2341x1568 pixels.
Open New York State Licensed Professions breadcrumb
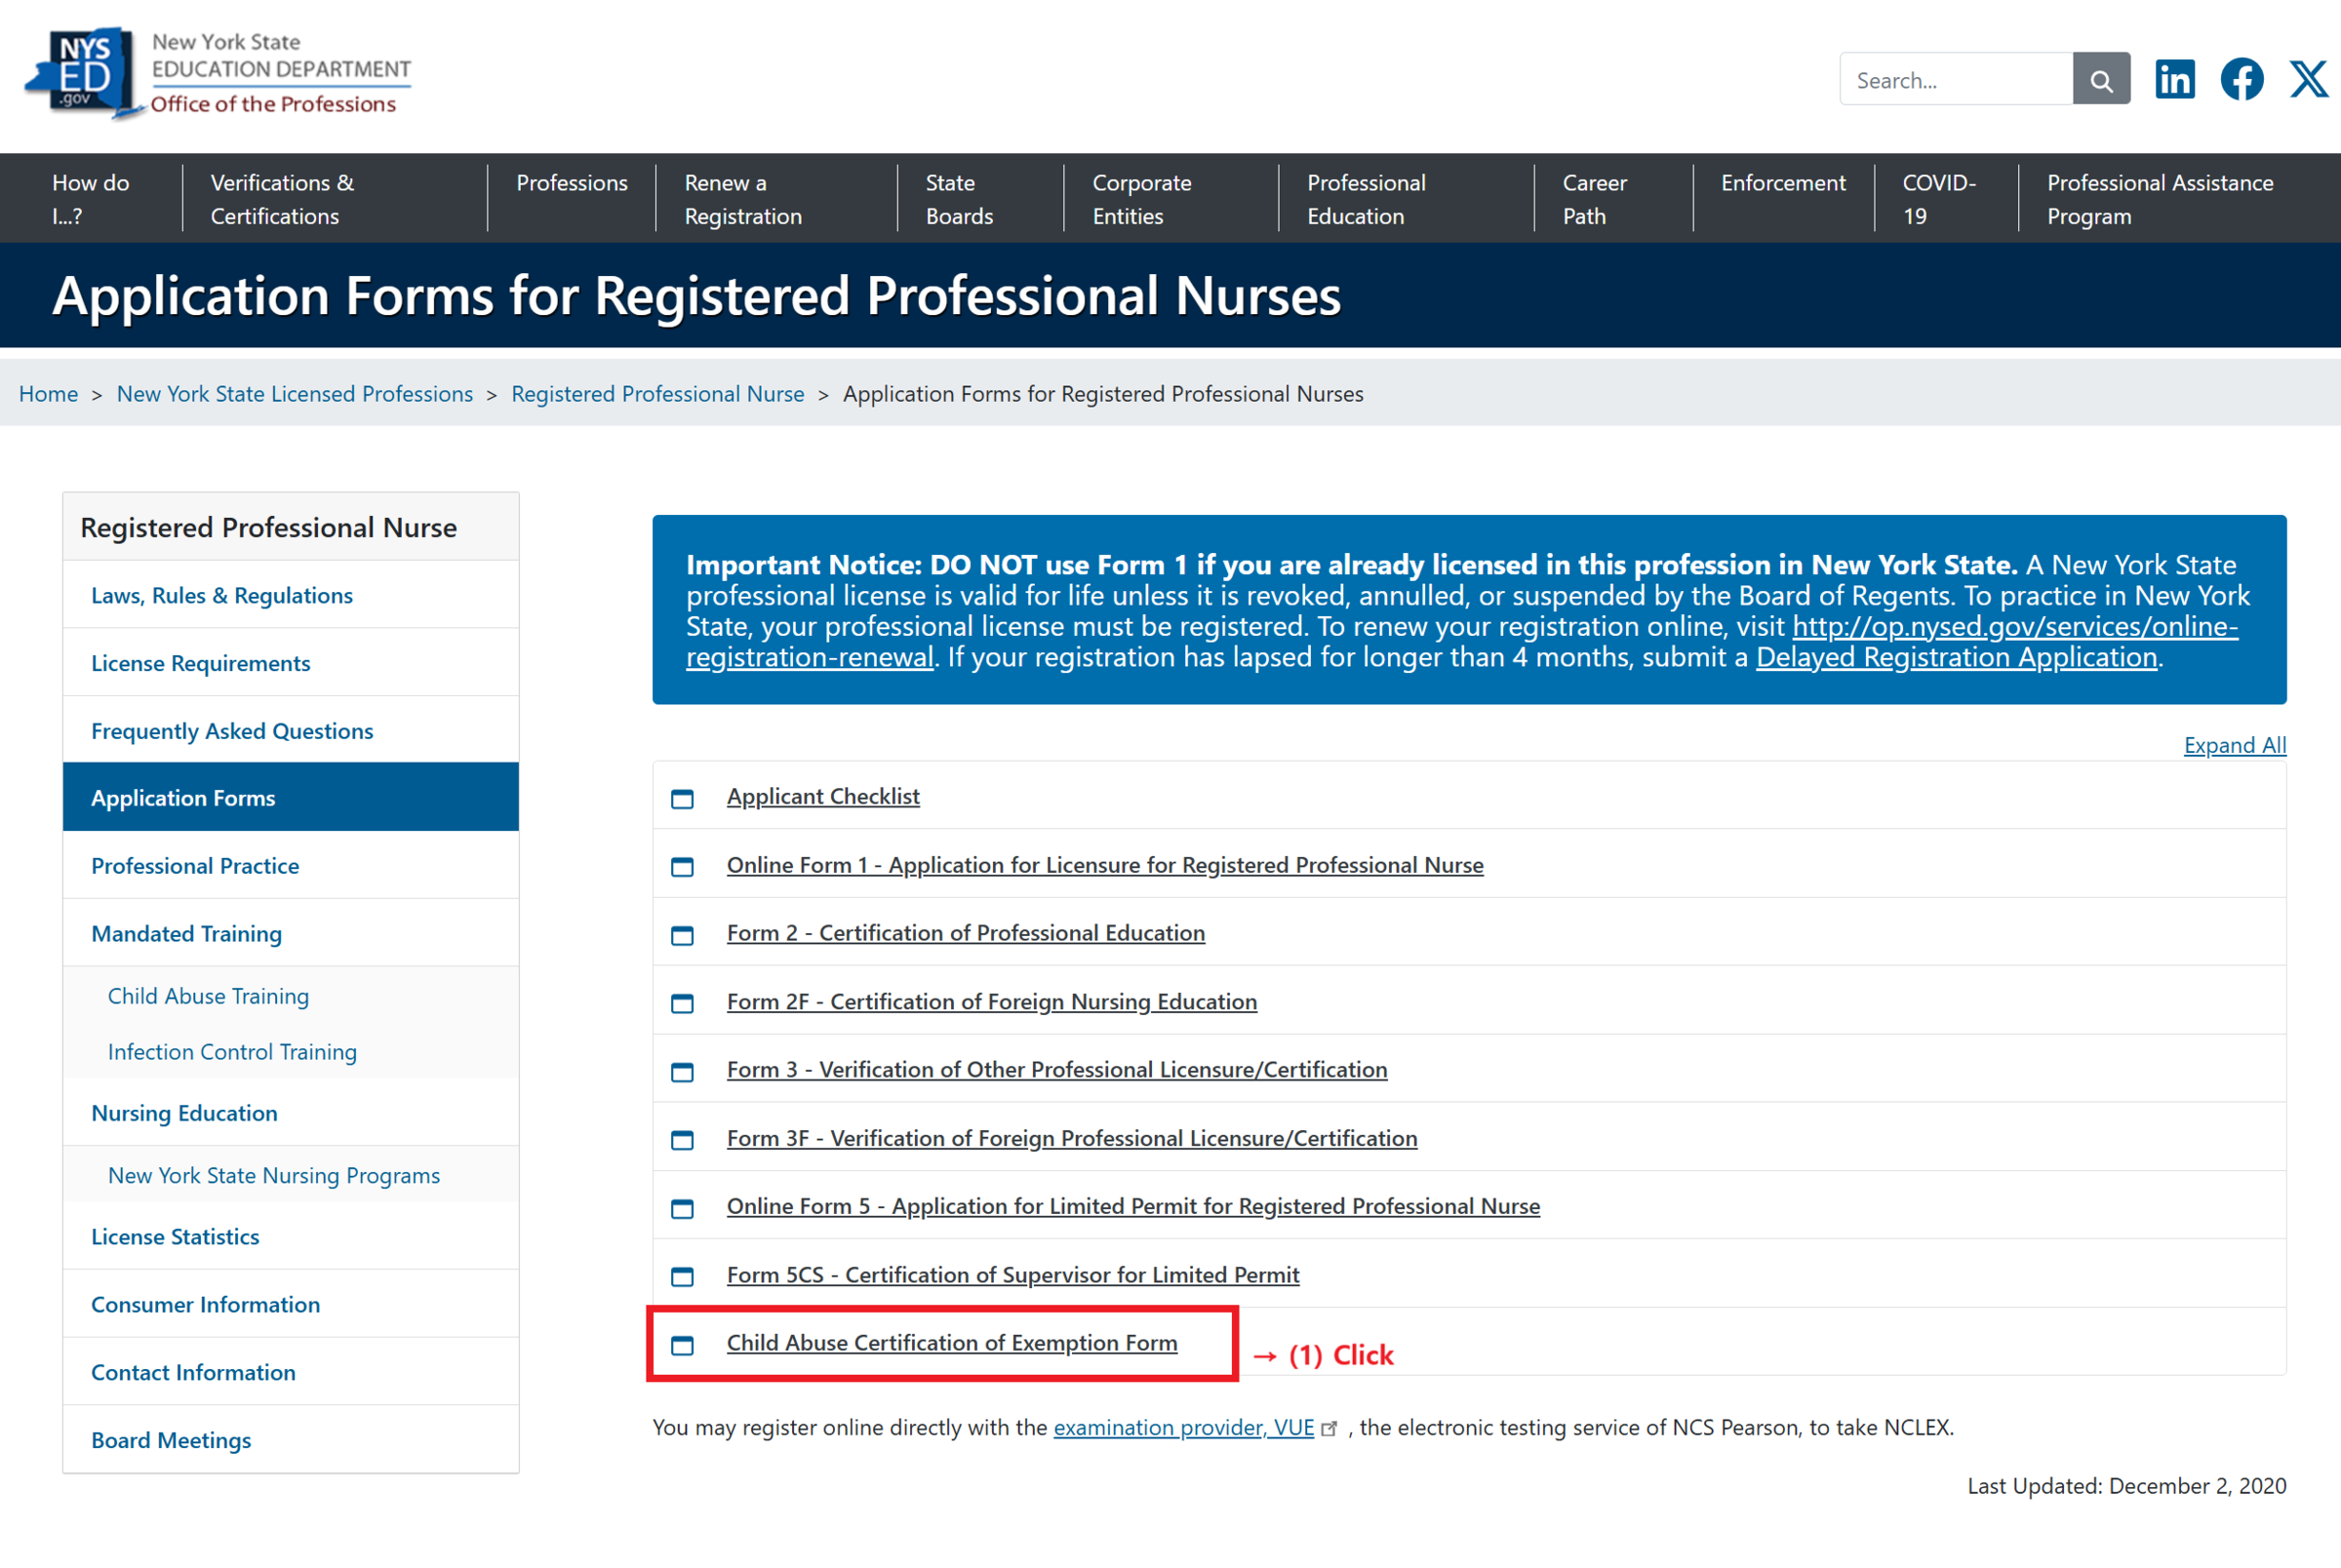pos(295,393)
